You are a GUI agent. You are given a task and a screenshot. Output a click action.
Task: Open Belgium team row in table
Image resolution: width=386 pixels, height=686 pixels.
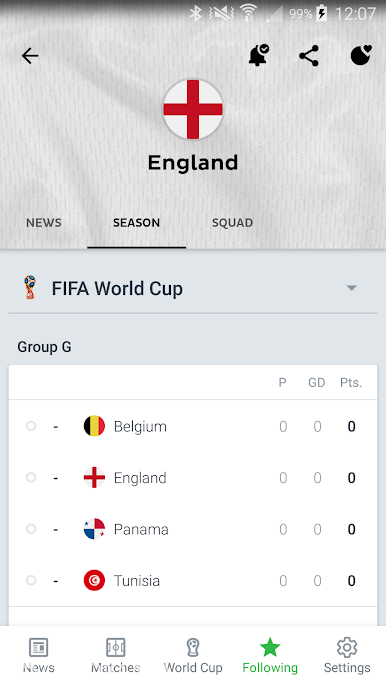click(193, 426)
